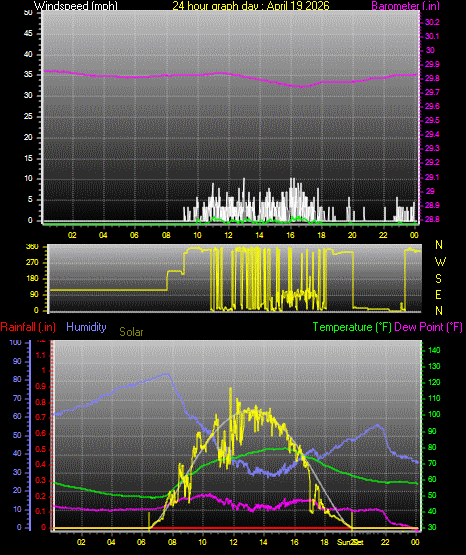466x555 pixels.
Task: Click the Solar legend label
Action: [x=131, y=332]
